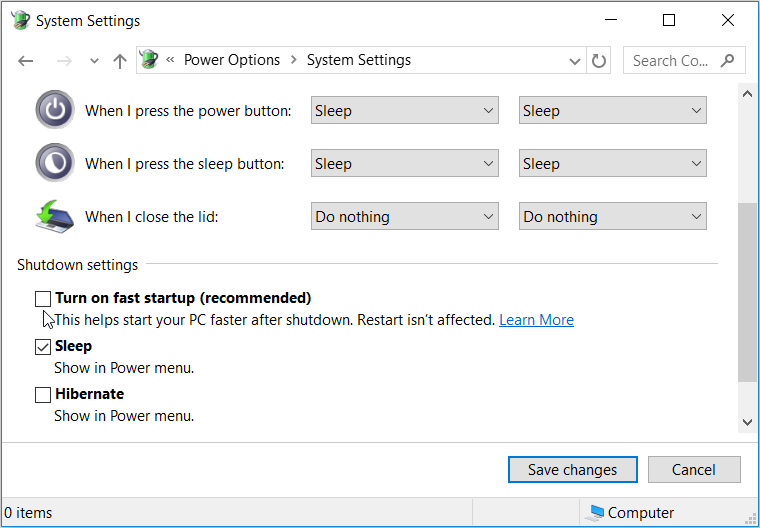
Task: Navigate up one level with up arrow
Action: coord(120,61)
